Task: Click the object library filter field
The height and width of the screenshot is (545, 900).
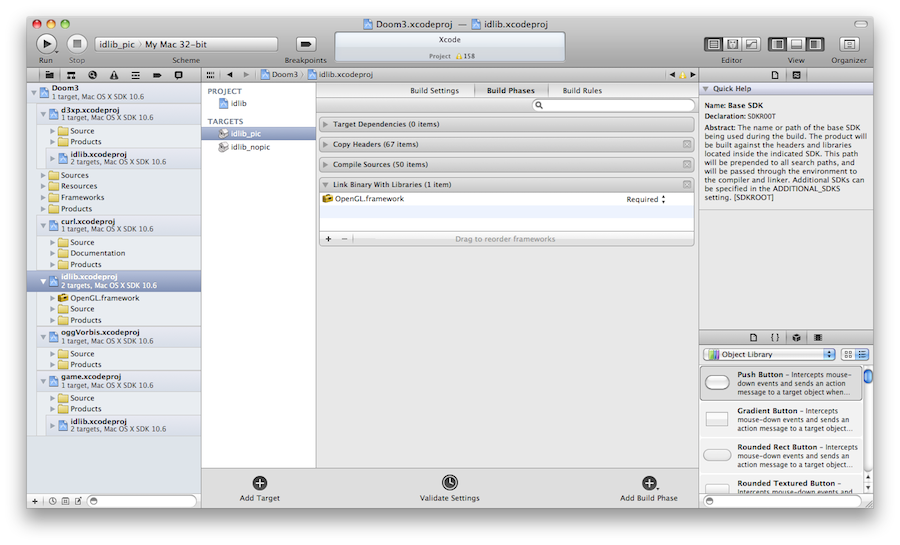Action: click(x=784, y=501)
